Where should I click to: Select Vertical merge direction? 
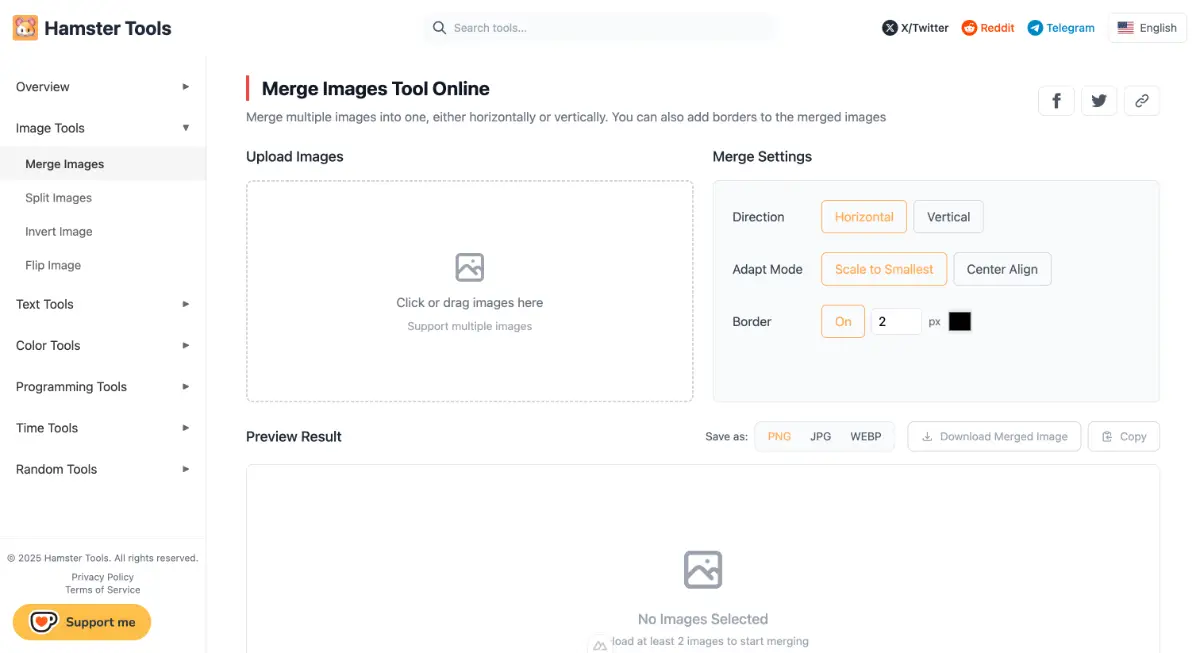(948, 217)
